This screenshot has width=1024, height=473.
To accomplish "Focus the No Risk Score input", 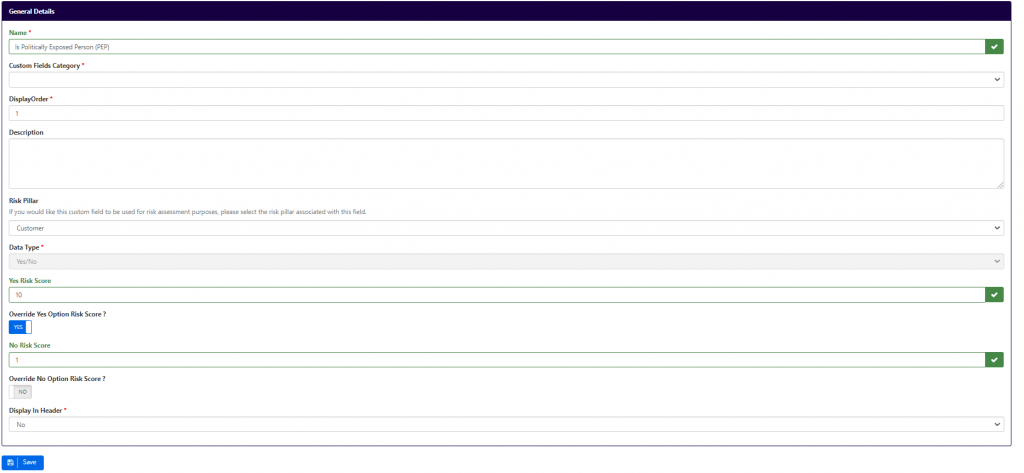I will (497, 359).
